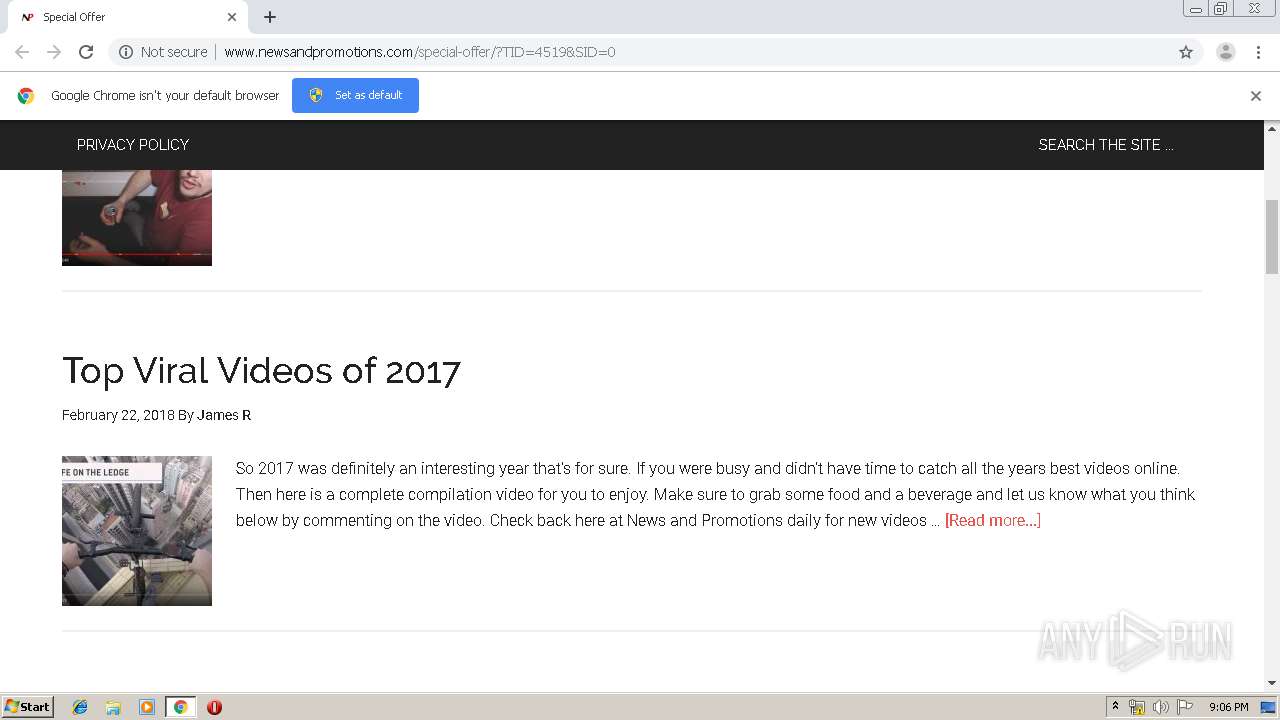Image resolution: width=1280 pixels, height=720 pixels.
Task: Close the Special Offer tab
Action: point(232,17)
